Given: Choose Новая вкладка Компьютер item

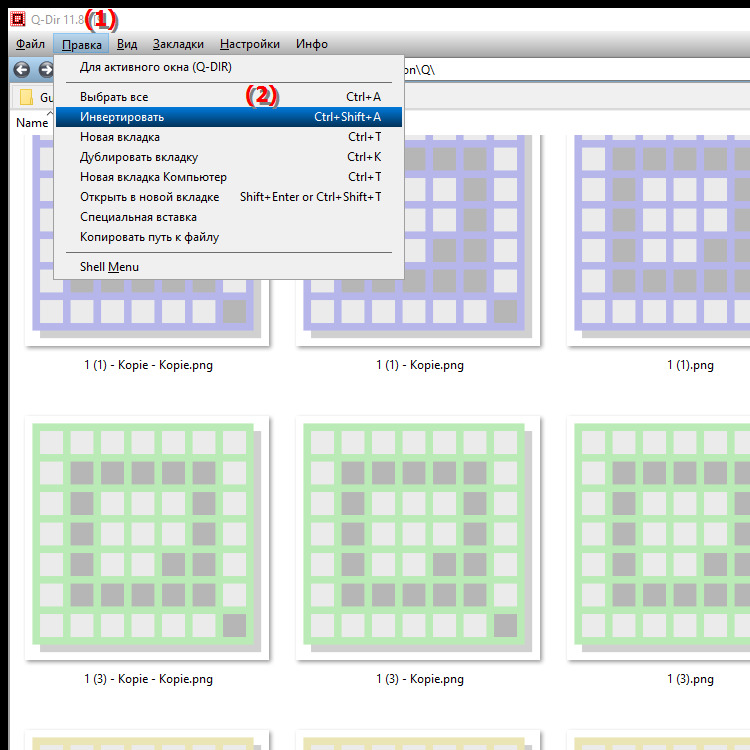Looking at the screenshot, I should 229,177.
